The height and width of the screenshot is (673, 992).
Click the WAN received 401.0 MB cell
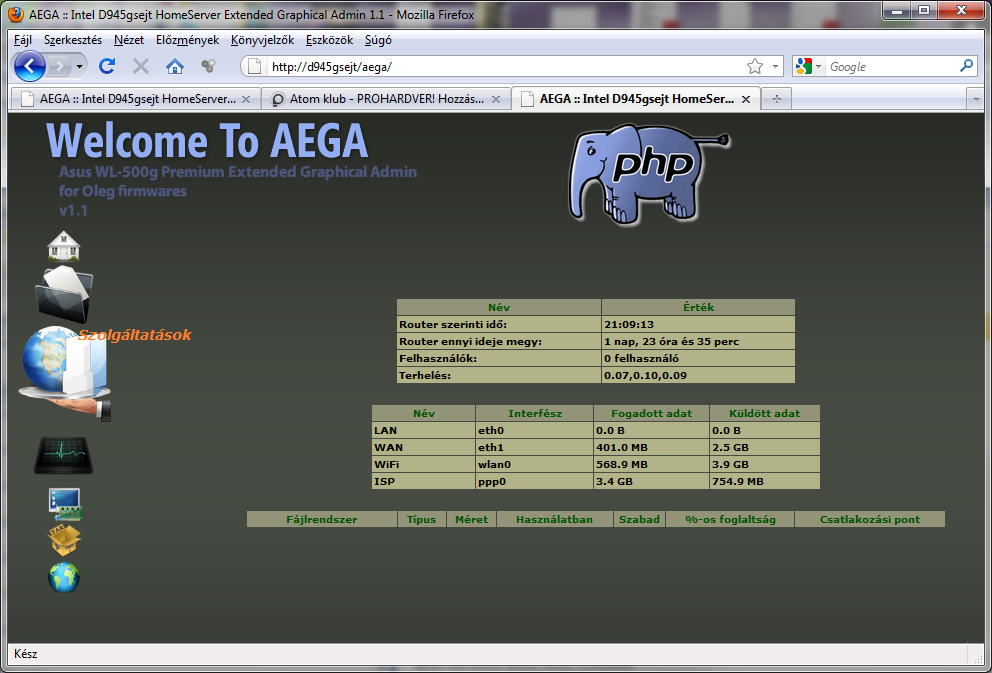coord(652,447)
